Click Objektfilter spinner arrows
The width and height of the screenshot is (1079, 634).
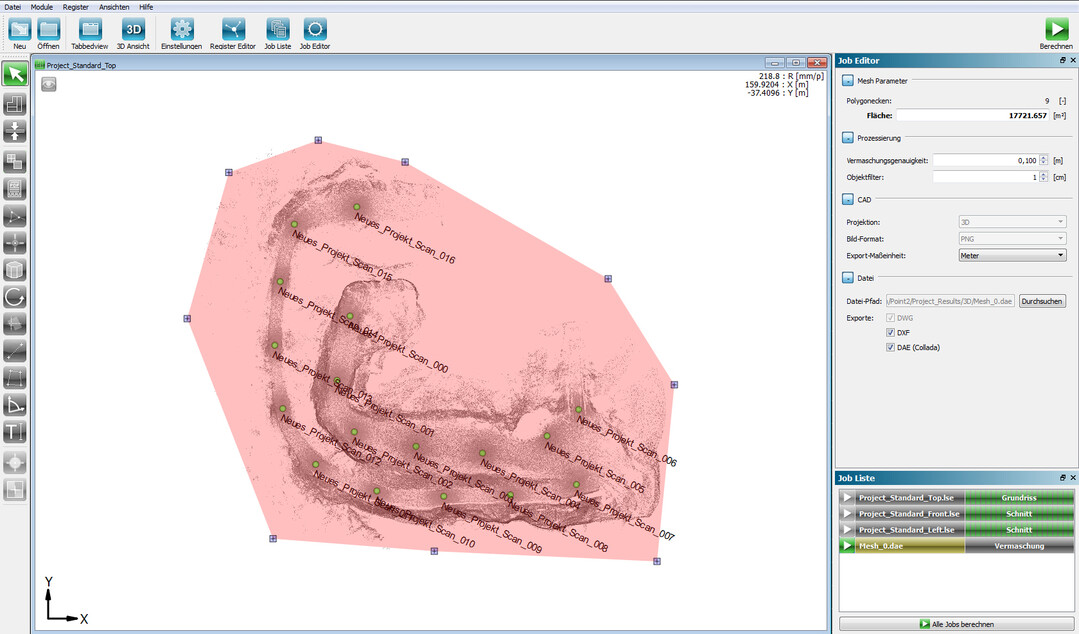coord(1044,177)
